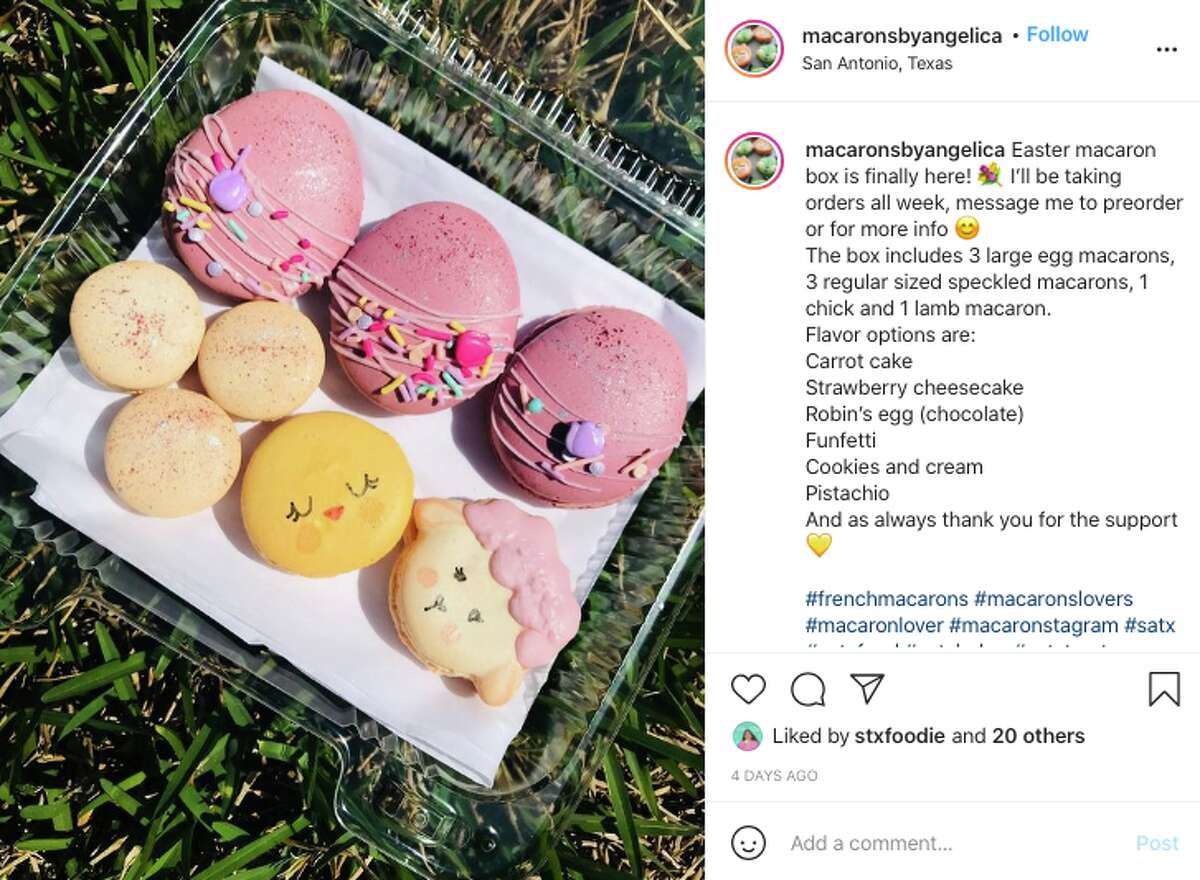Screen dimensions: 1200x880
Task: Click the profile avatar beside the caption
Action: pos(755,160)
